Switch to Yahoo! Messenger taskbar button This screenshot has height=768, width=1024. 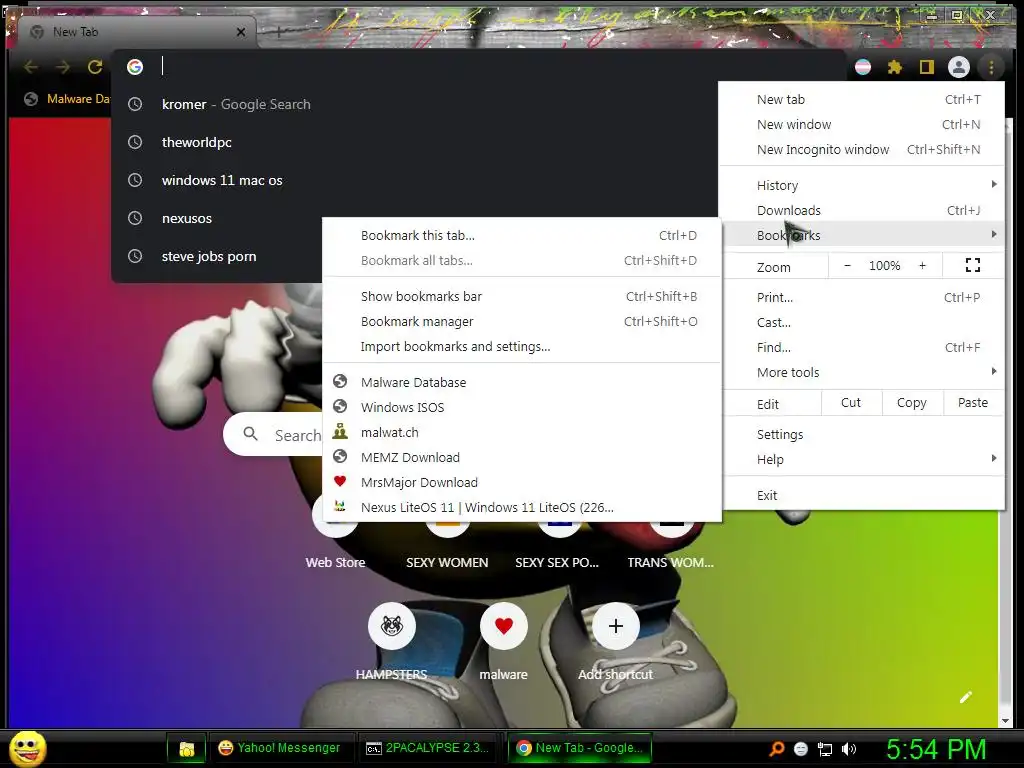281,748
